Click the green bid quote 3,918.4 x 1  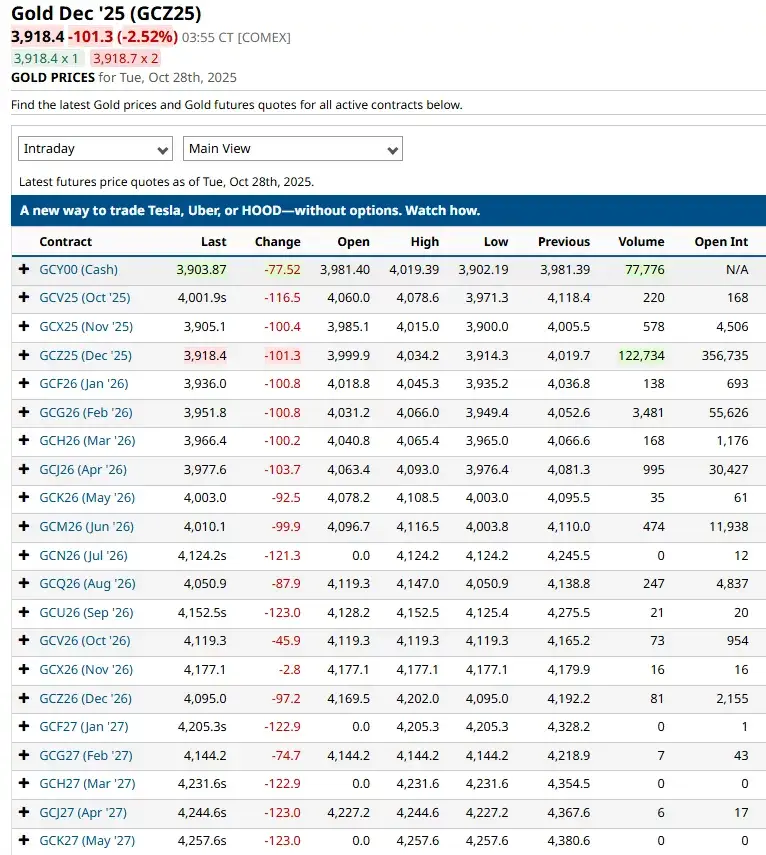[46, 59]
